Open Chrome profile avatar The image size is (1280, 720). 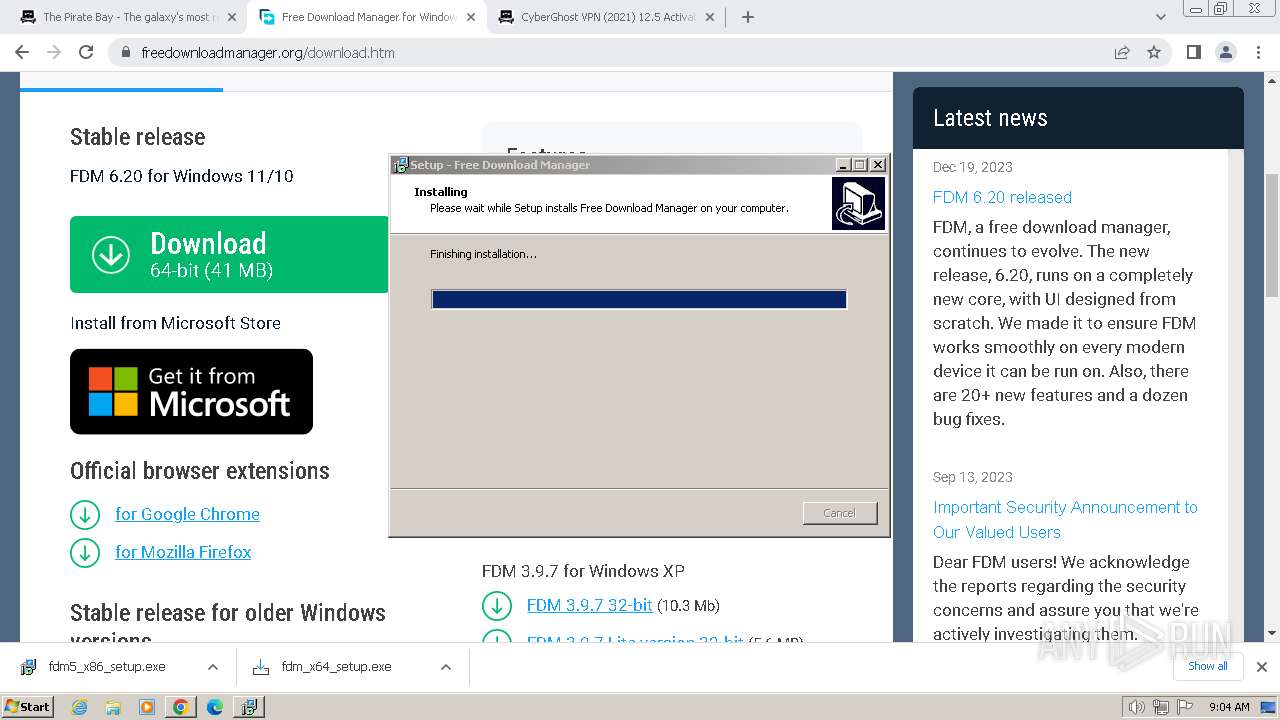click(x=1225, y=52)
